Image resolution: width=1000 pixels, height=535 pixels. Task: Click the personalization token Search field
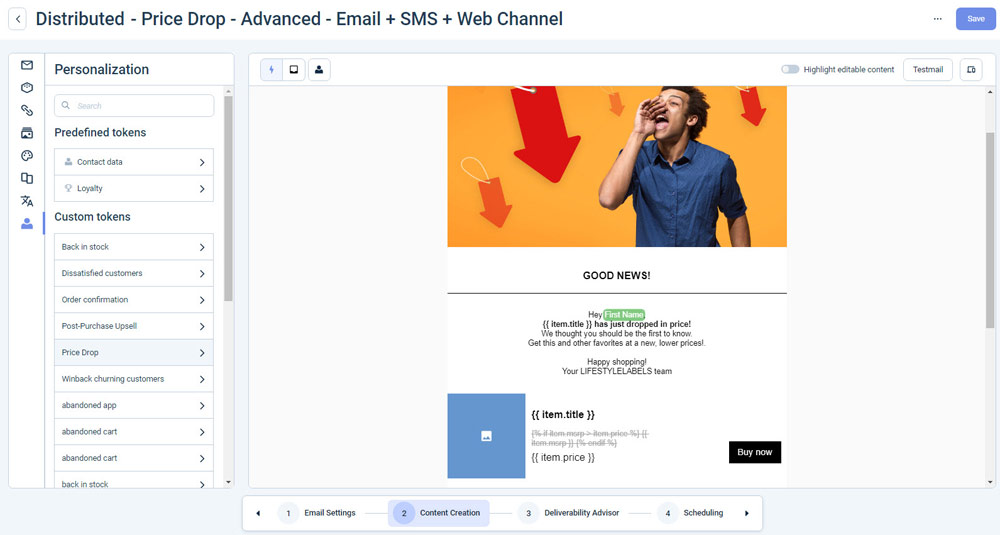[134, 106]
